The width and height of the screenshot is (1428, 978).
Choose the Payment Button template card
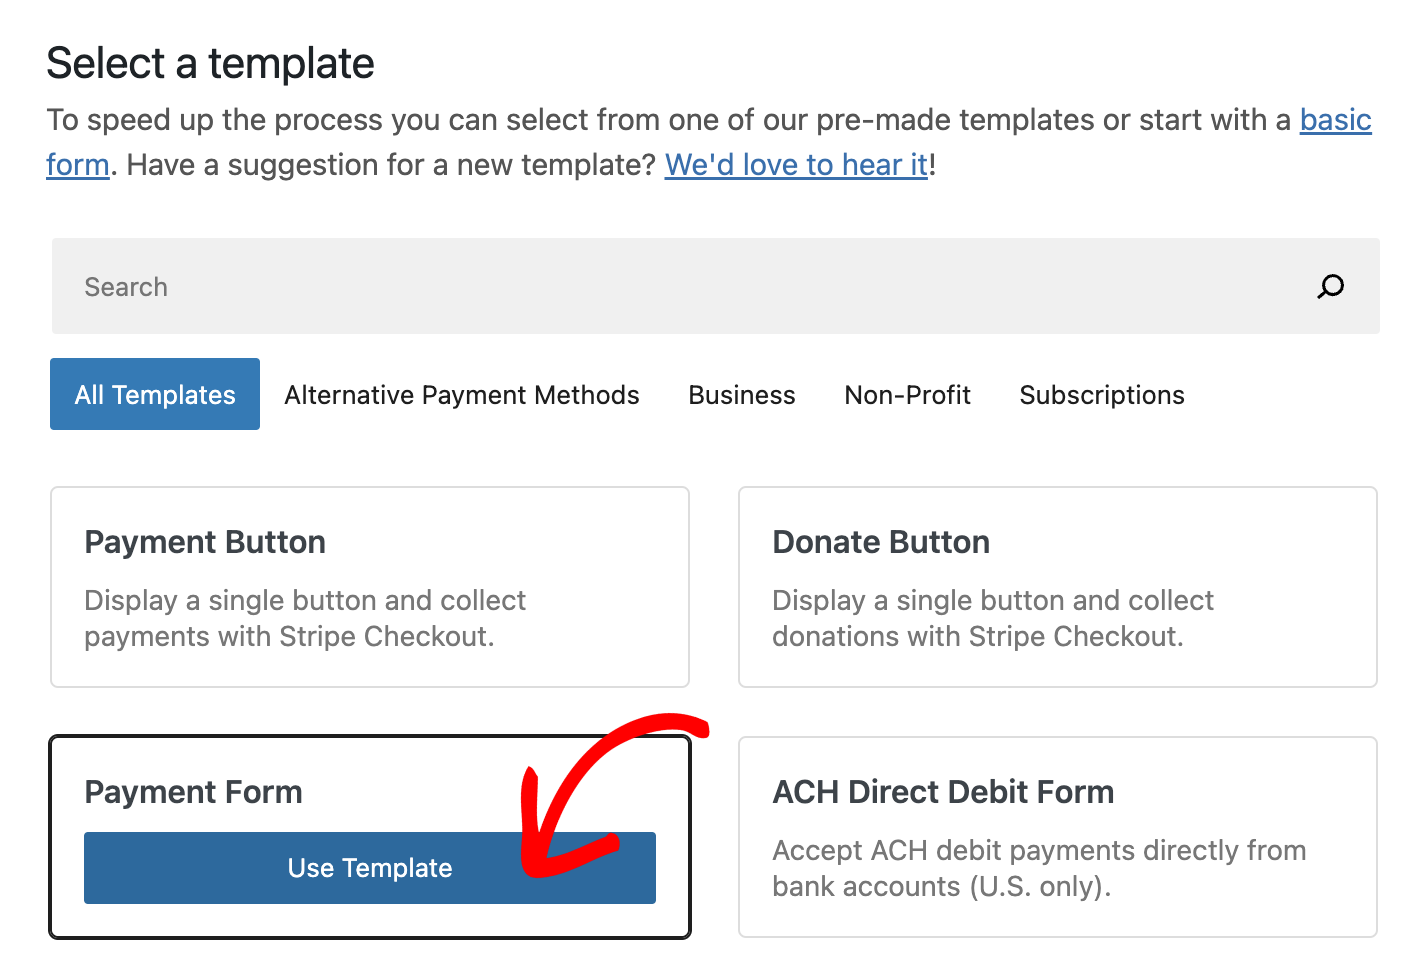369,587
